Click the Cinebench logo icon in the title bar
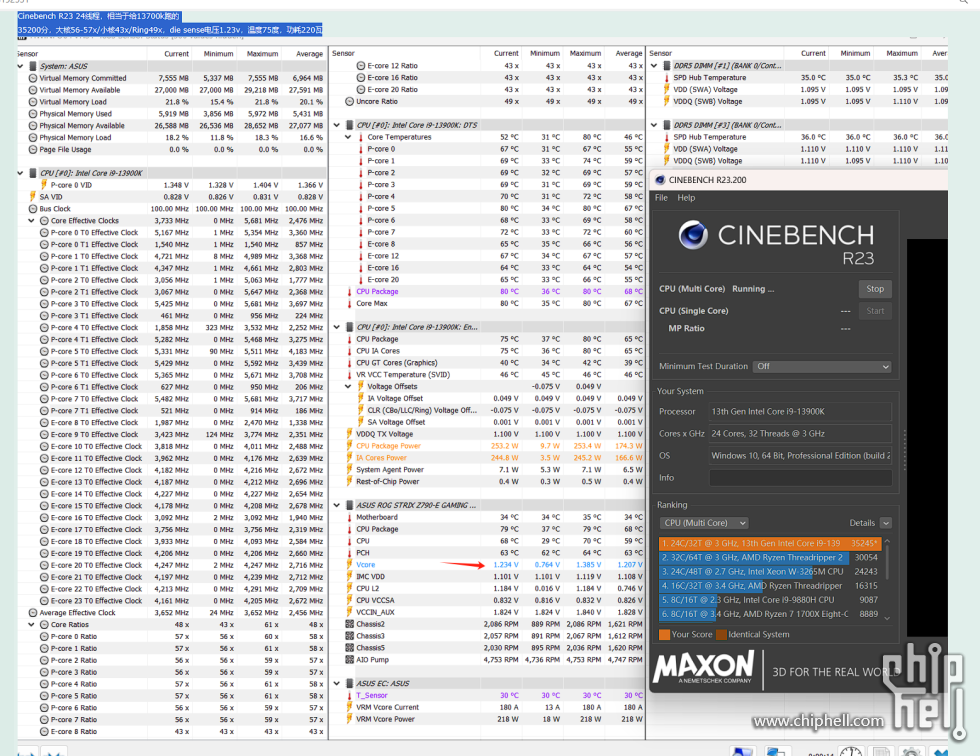 [659, 180]
